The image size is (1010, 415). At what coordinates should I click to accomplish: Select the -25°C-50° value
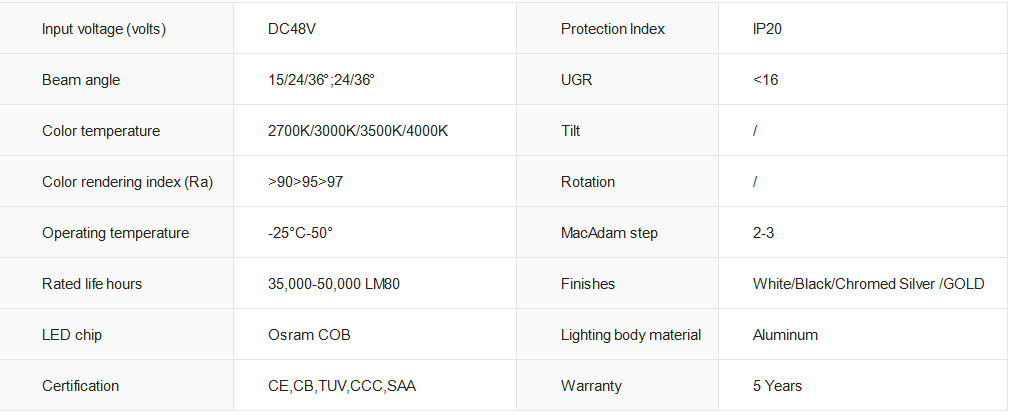click(300, 233)
